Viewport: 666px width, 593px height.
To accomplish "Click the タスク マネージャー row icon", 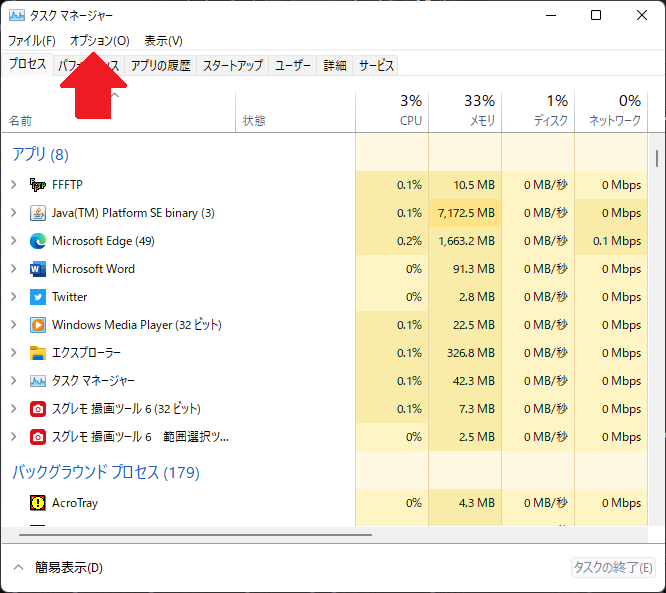I will pyautogui.click(x=38, y=381).
